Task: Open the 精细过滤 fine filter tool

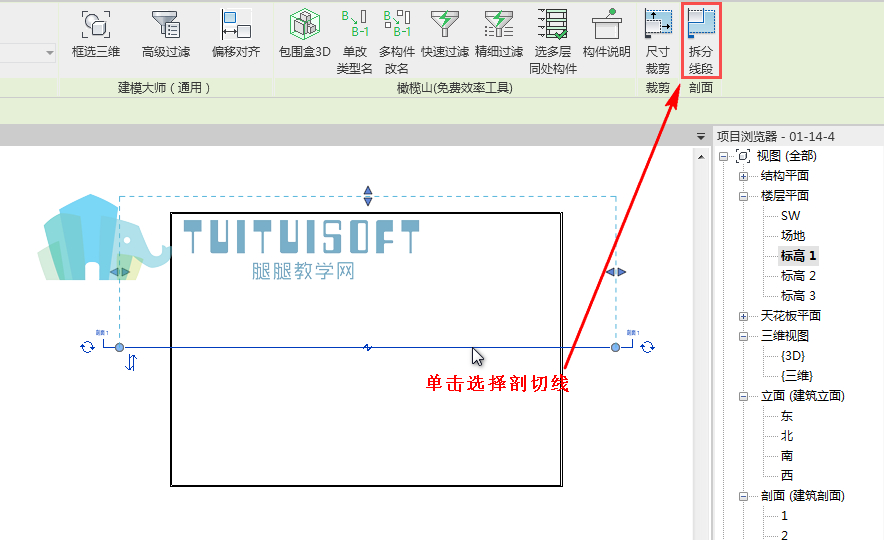Action: (499, 34)
